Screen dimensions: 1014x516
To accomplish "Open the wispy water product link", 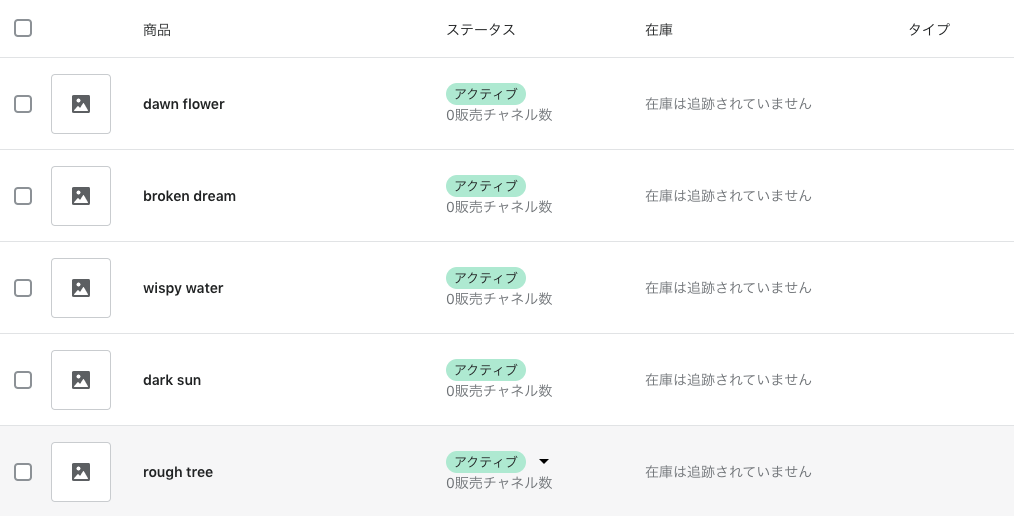I will pos(183,288).
